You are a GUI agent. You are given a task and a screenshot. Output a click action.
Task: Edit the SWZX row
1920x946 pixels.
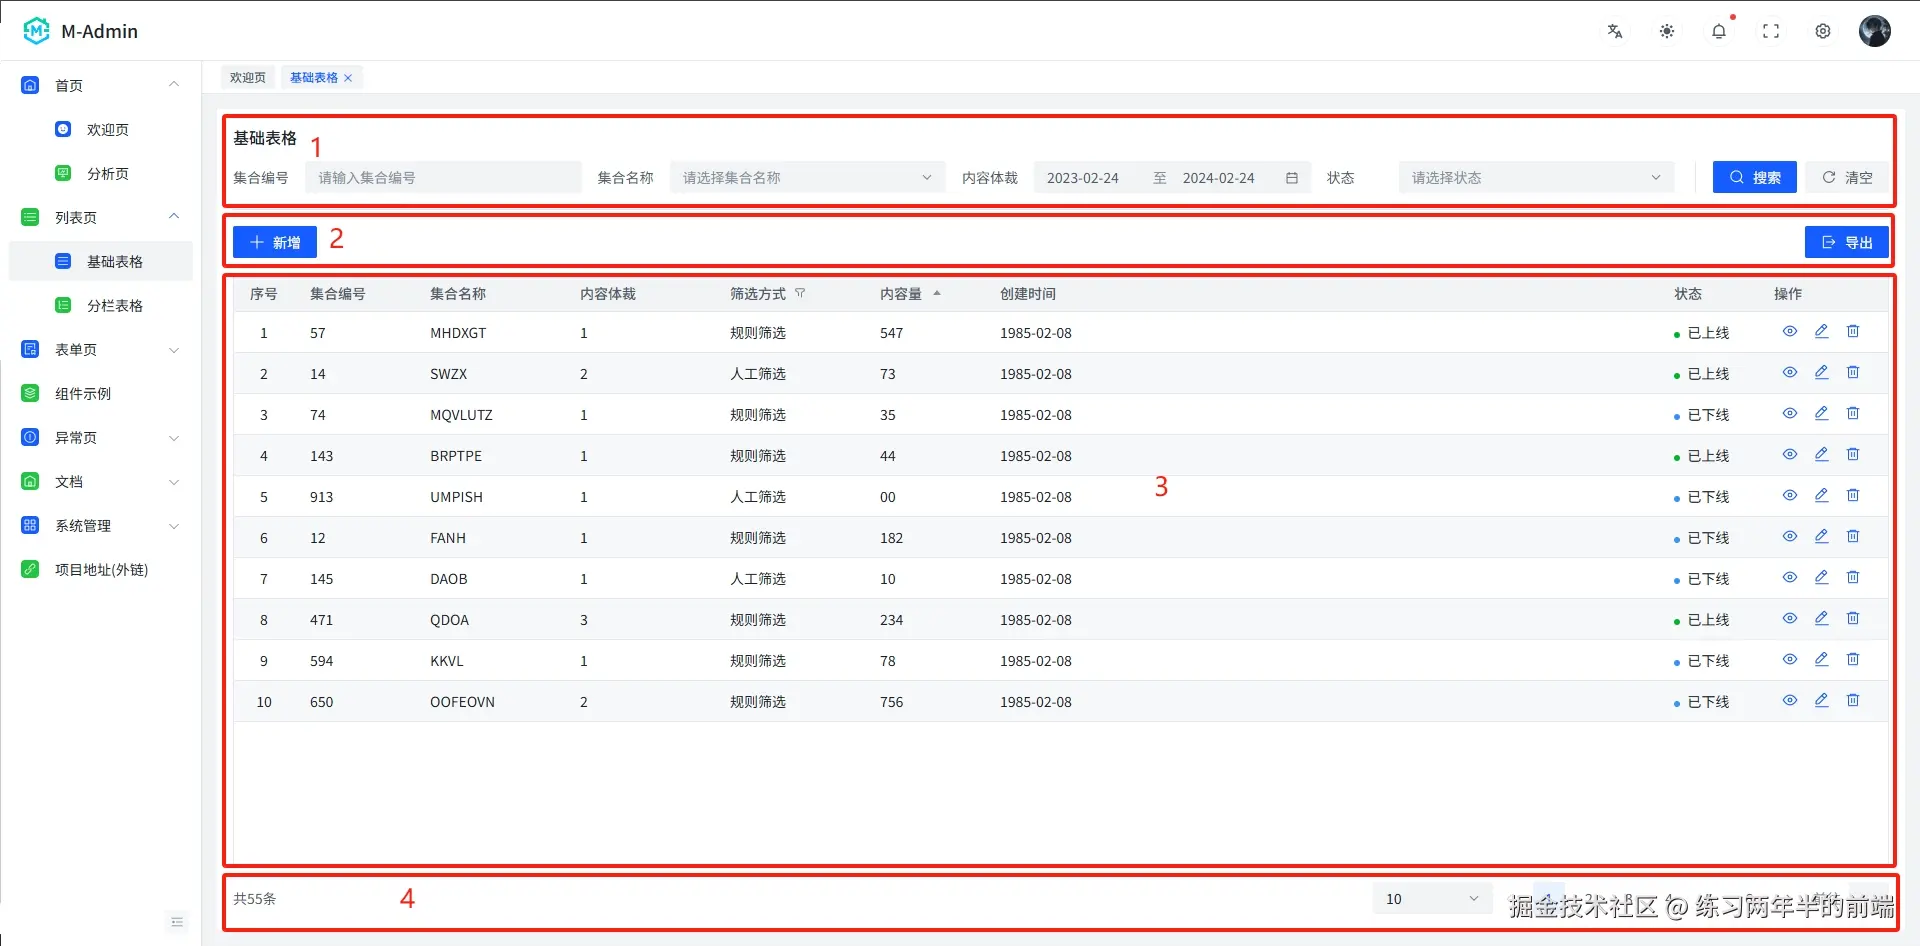coord(1822,372)
